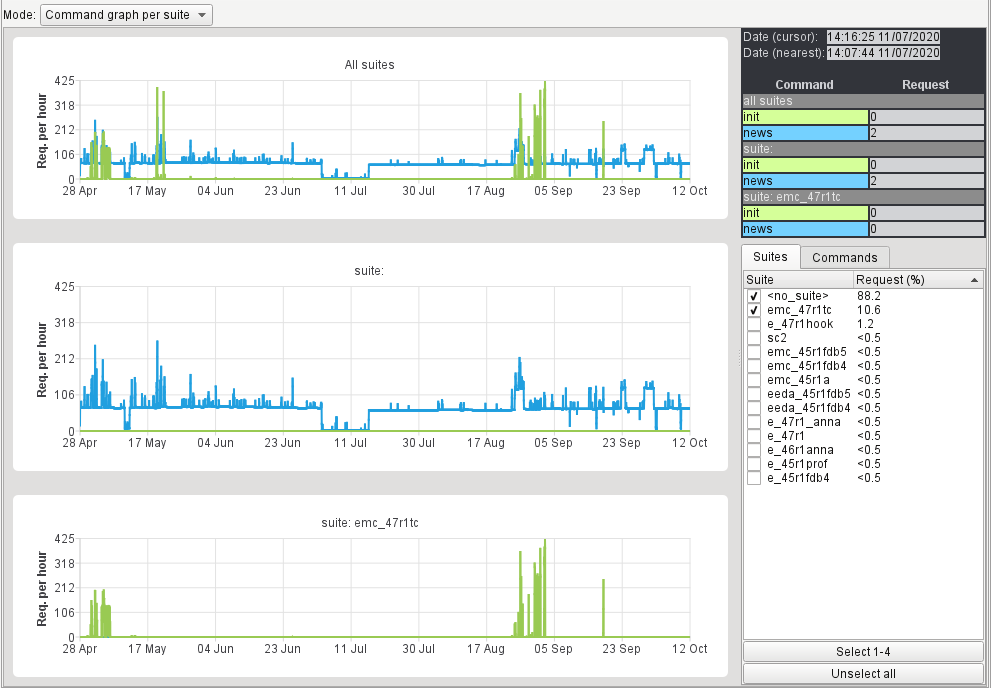
Task: Check the emc_45r1fdb5 suite checkbox
Action: pos(754,353)
